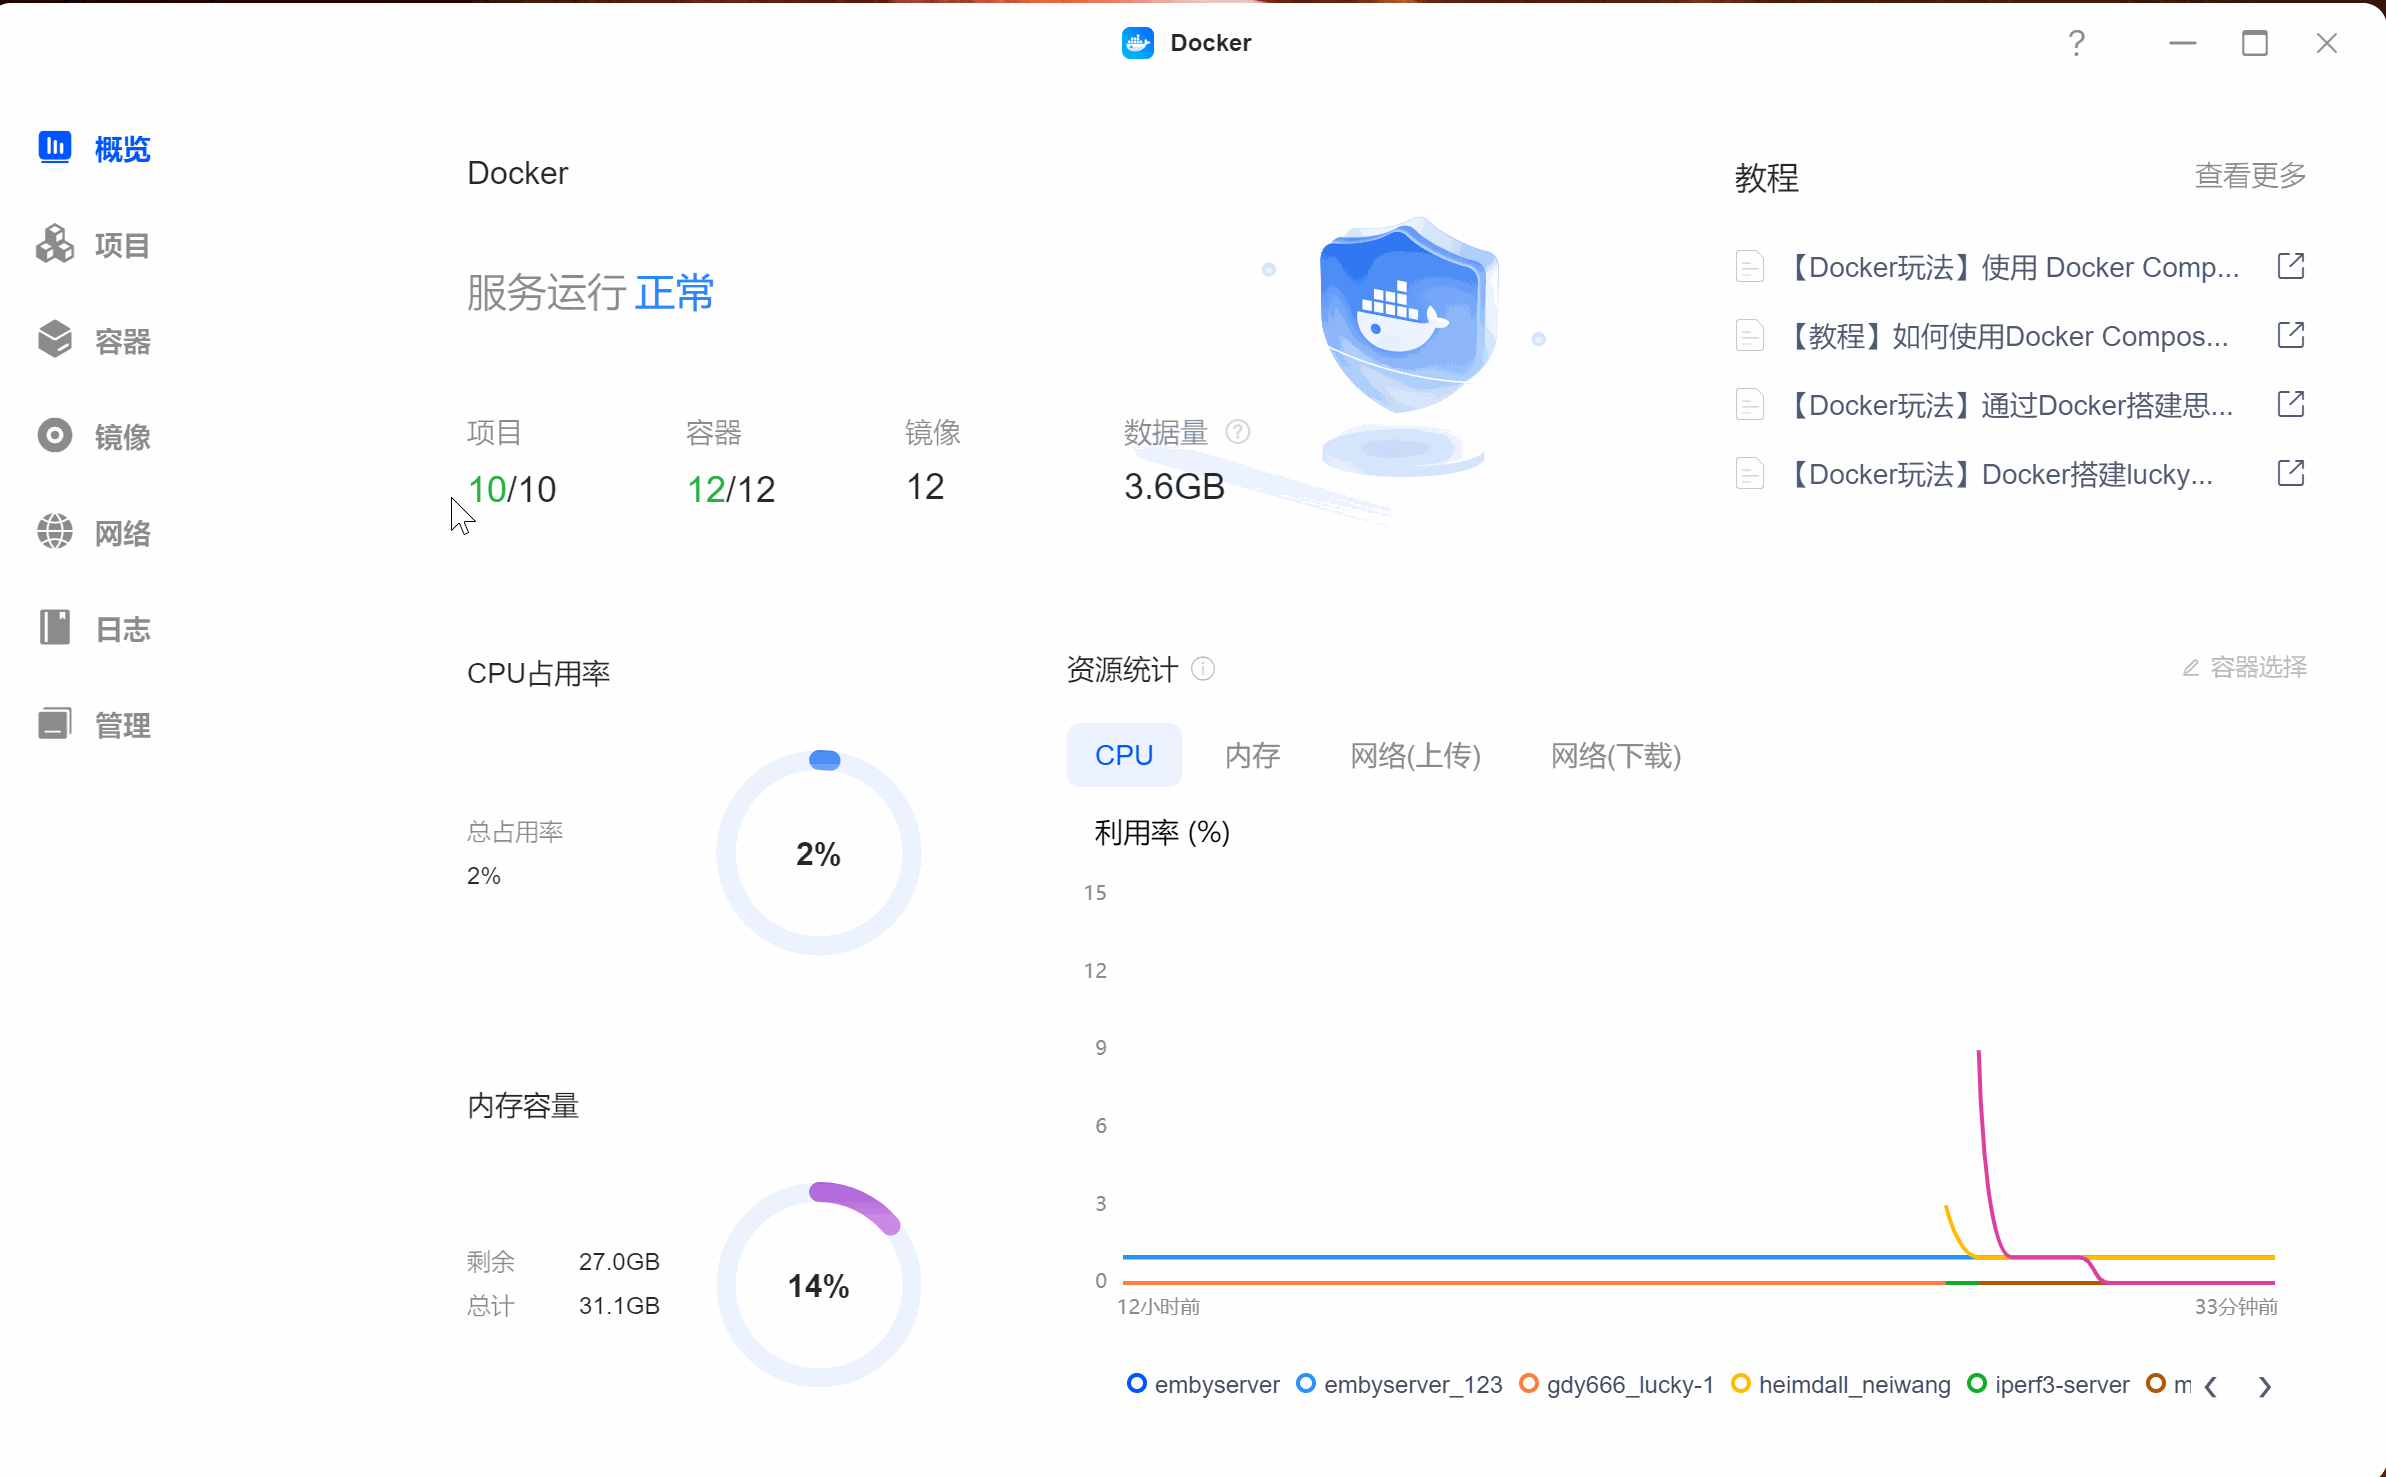2386x1477 pixels.
Task: Open the 管理 management icon
Action: pyautogui.click(x=55, y=723)
